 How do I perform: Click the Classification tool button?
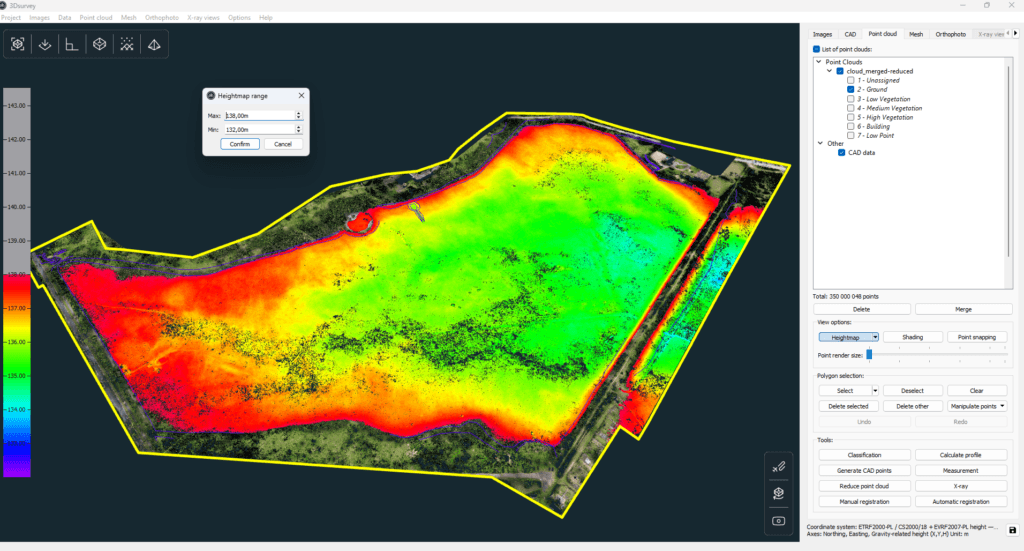coord(864,455)
